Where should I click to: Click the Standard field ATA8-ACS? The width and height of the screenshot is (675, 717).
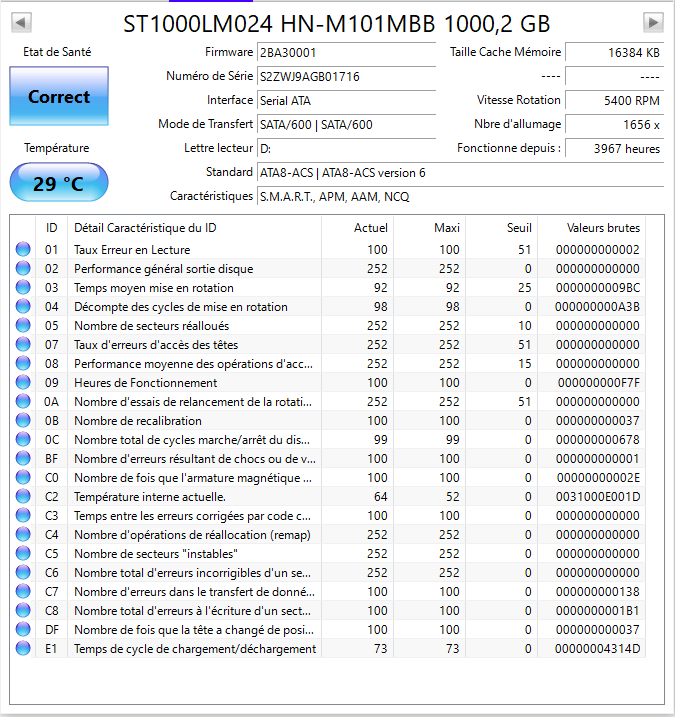click(461, 172)
